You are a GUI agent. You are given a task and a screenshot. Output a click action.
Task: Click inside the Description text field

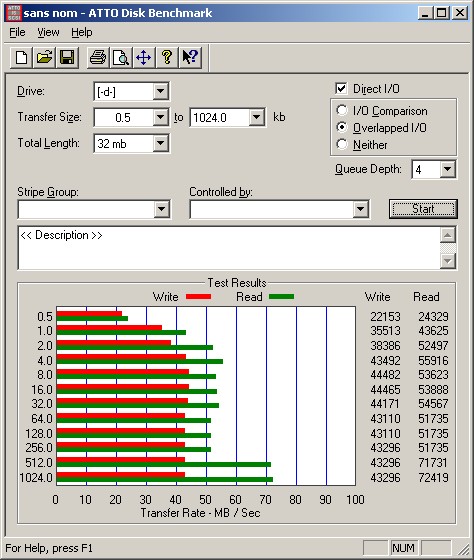[x=229, y=248]
